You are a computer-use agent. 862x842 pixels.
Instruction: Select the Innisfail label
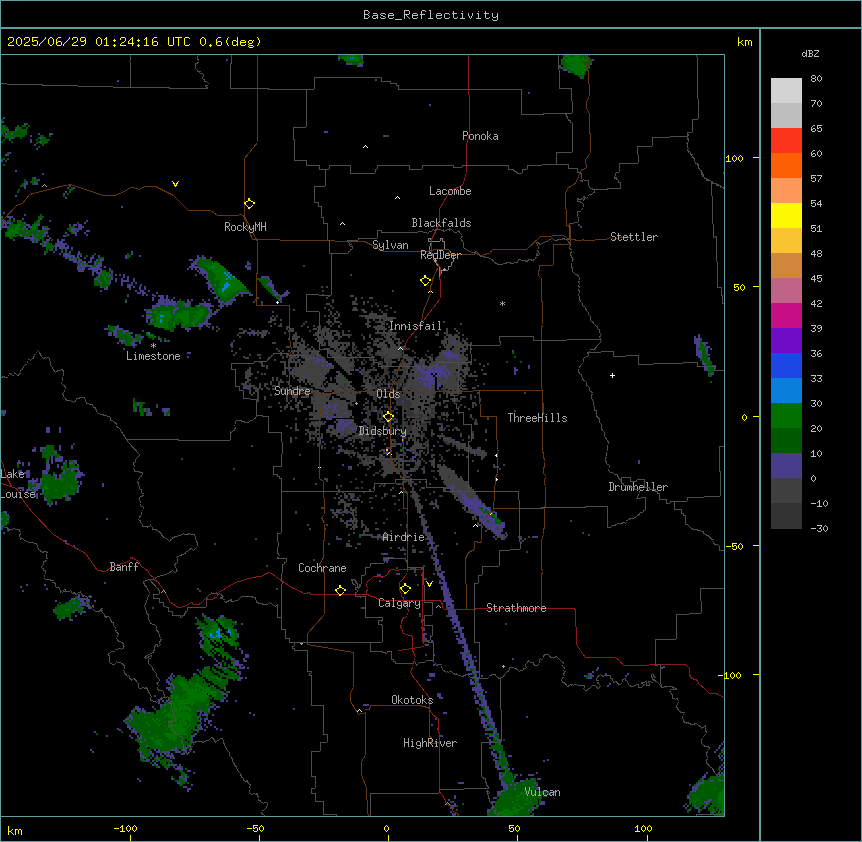click(x=416, y=326)
